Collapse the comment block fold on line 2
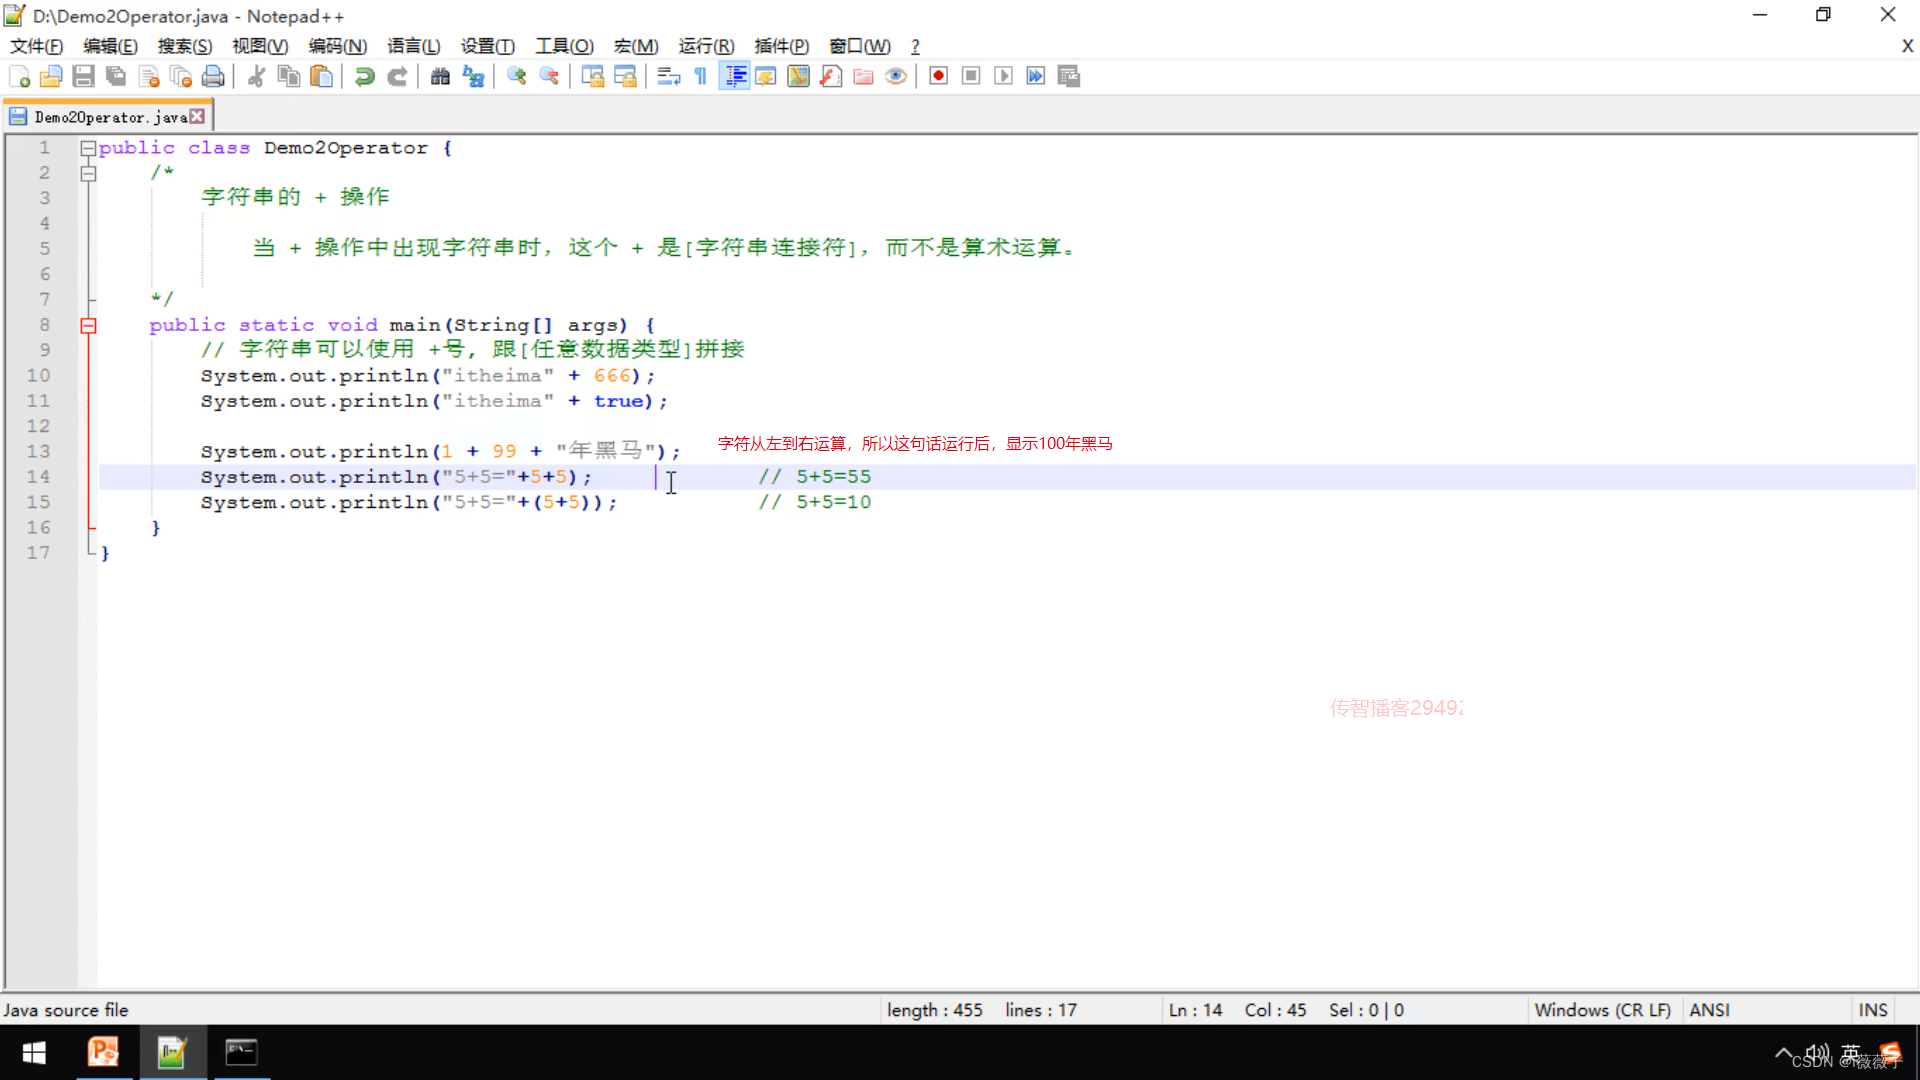1920x1080 pixels. pos(88,173)
